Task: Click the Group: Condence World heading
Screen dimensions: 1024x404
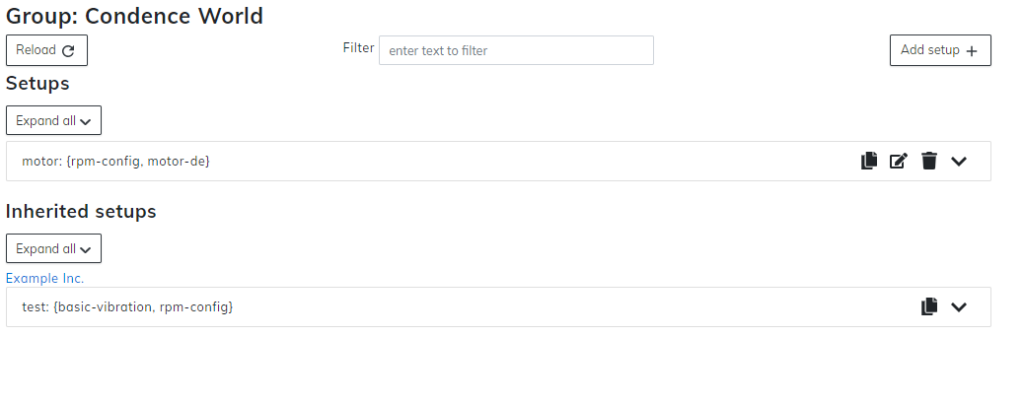Action: point(135,16)
